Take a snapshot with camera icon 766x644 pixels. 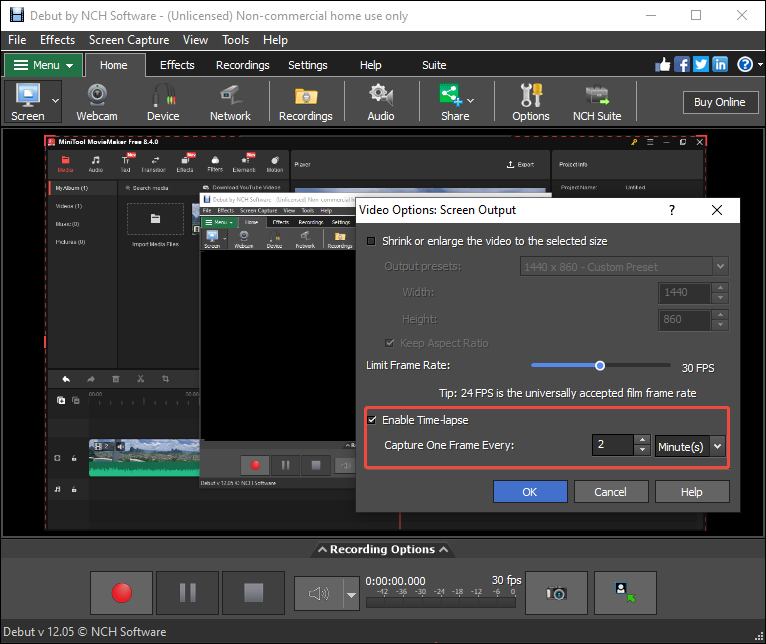click(556, 593)
